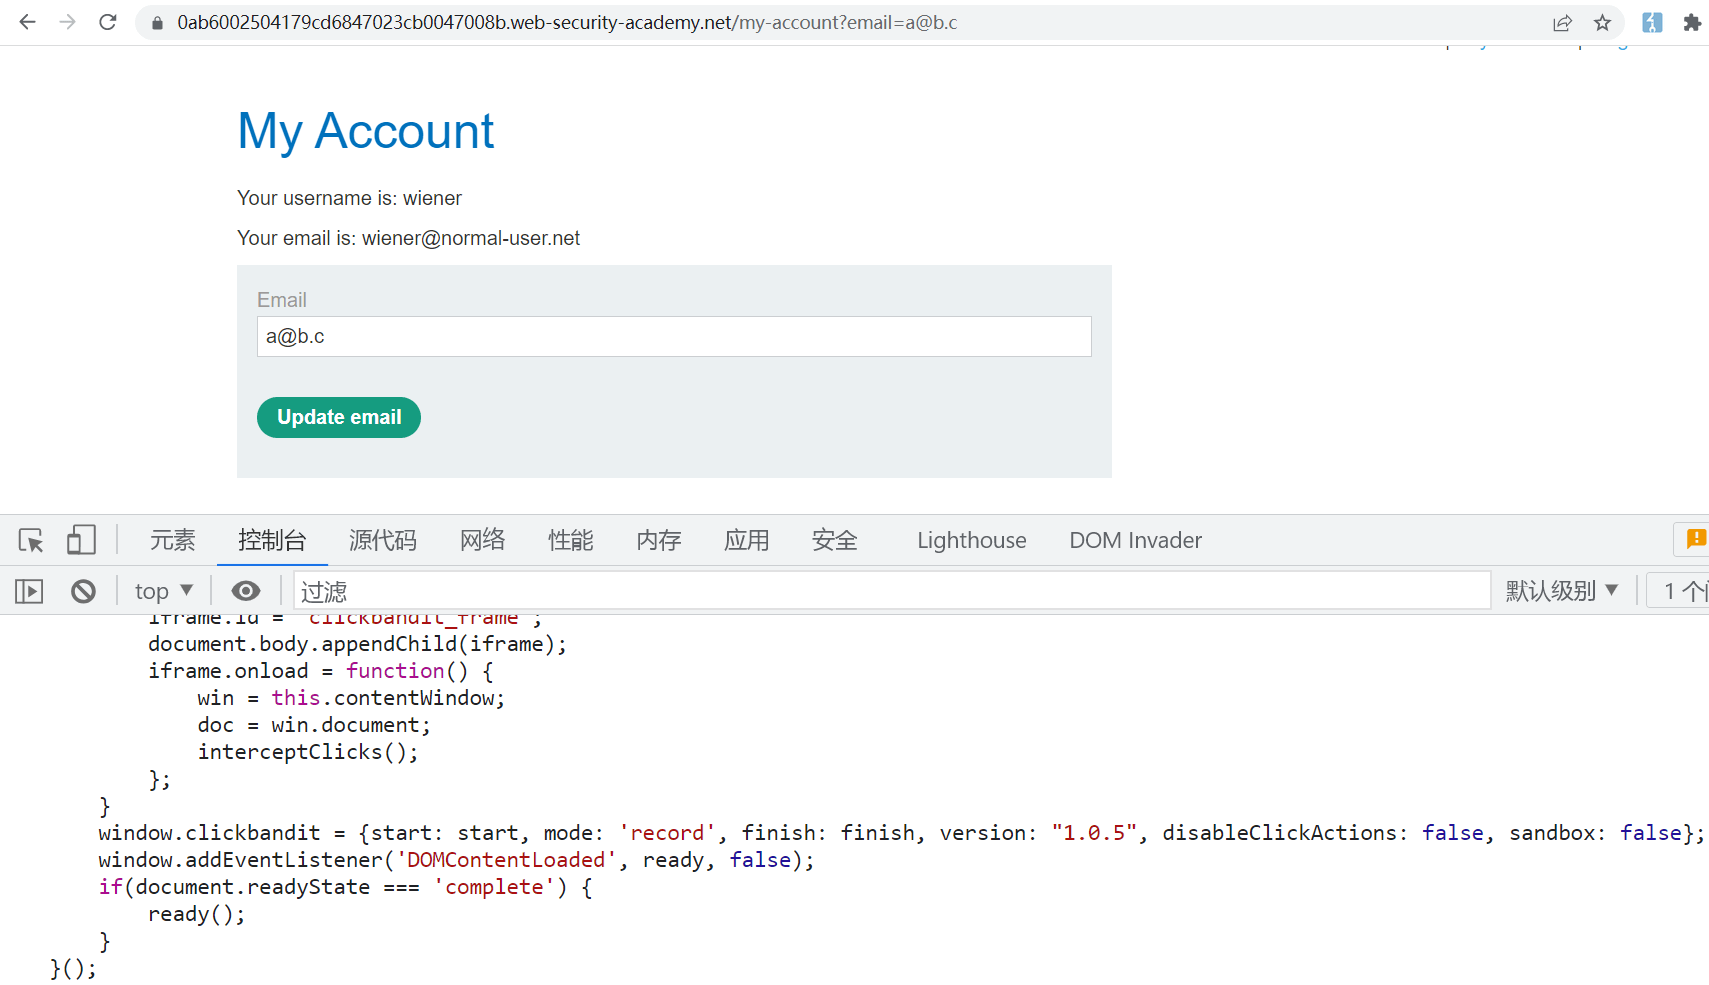
Task: Bookmark this page with the star icon
Action: point(1602,23)
